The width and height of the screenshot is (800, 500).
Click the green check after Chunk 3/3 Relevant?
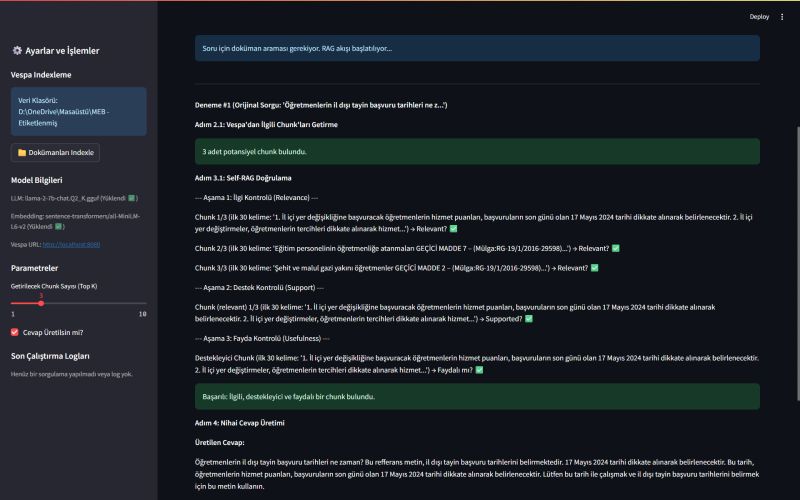click(x=594, y=268)
